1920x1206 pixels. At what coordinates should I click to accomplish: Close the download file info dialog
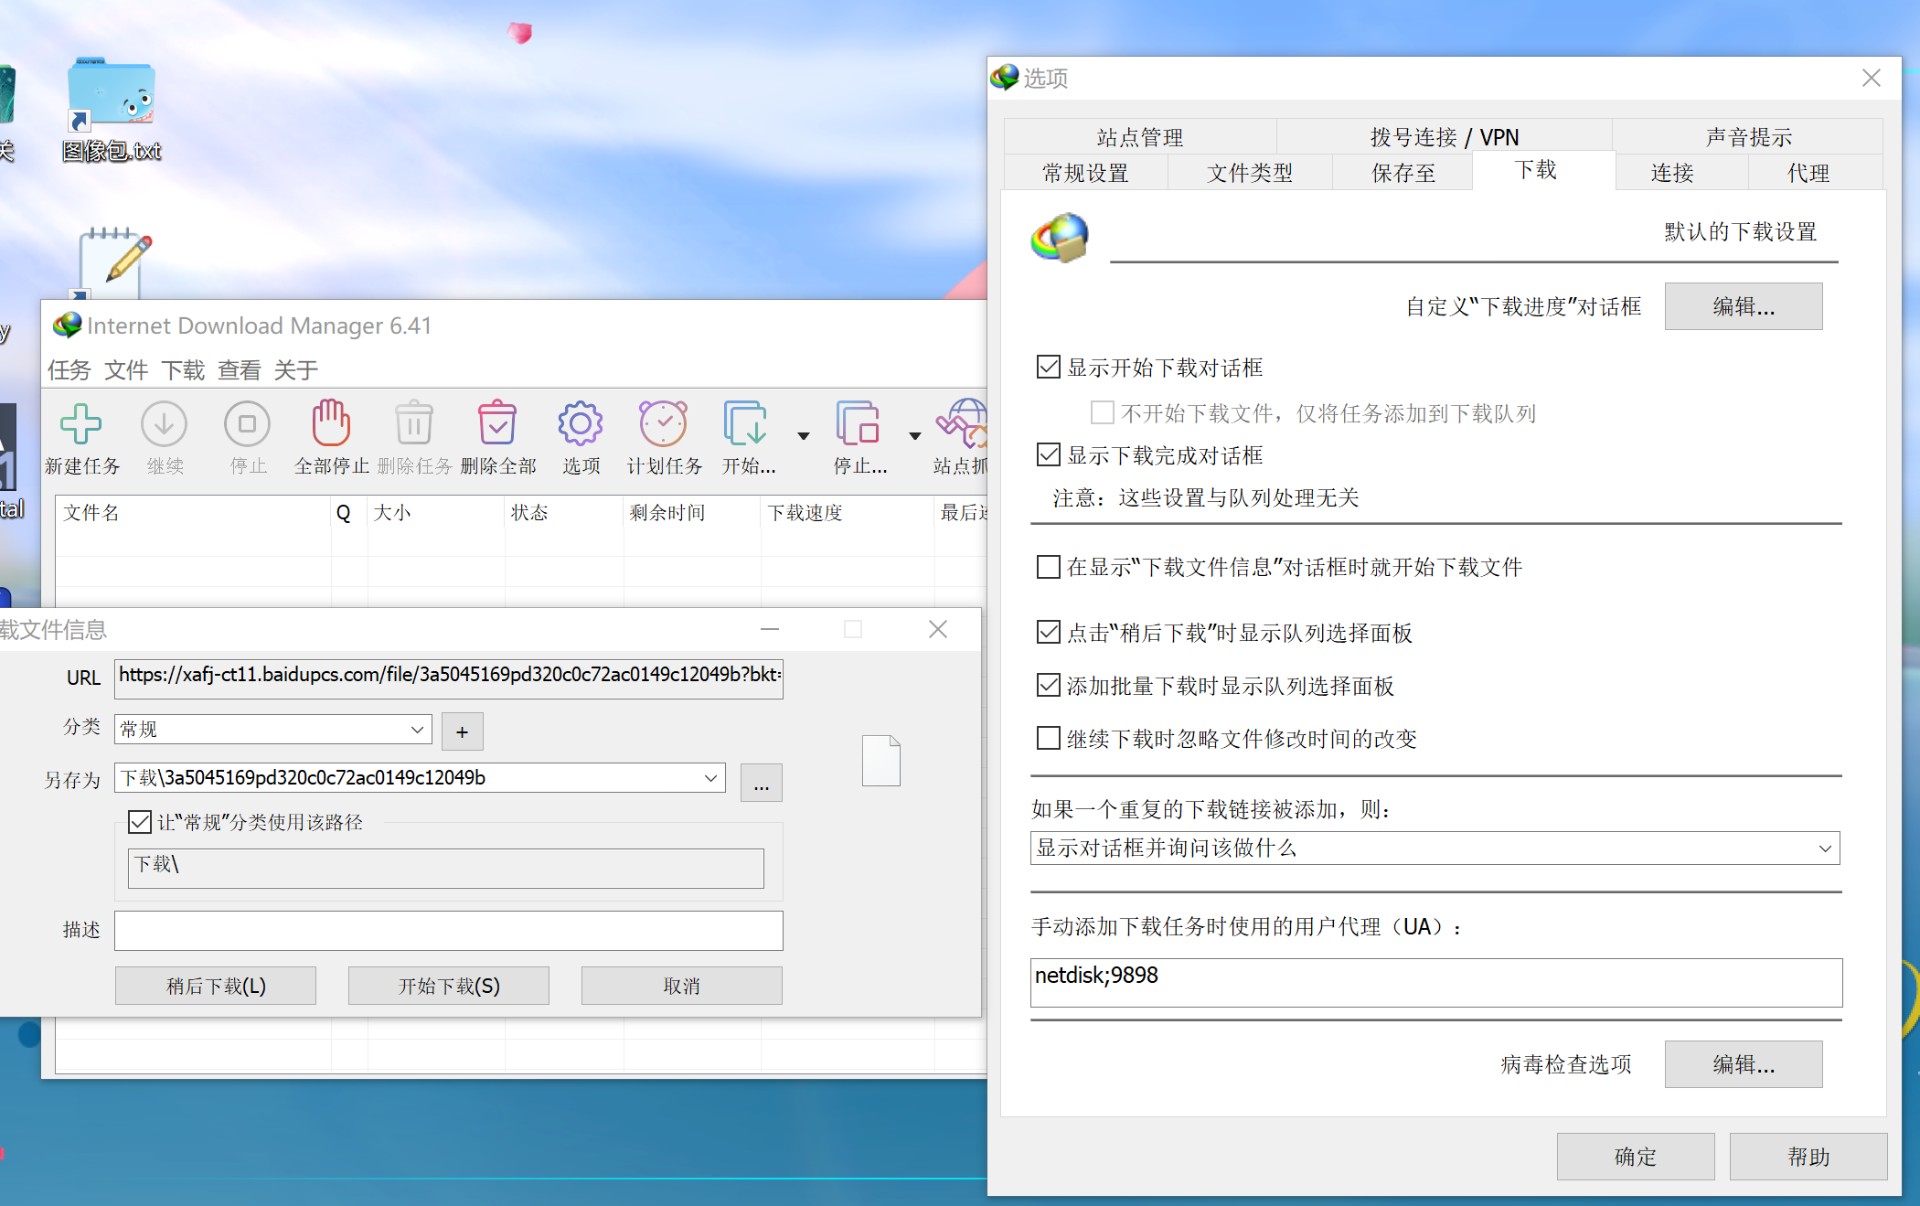pyautogui.click(x=937, y=629)
